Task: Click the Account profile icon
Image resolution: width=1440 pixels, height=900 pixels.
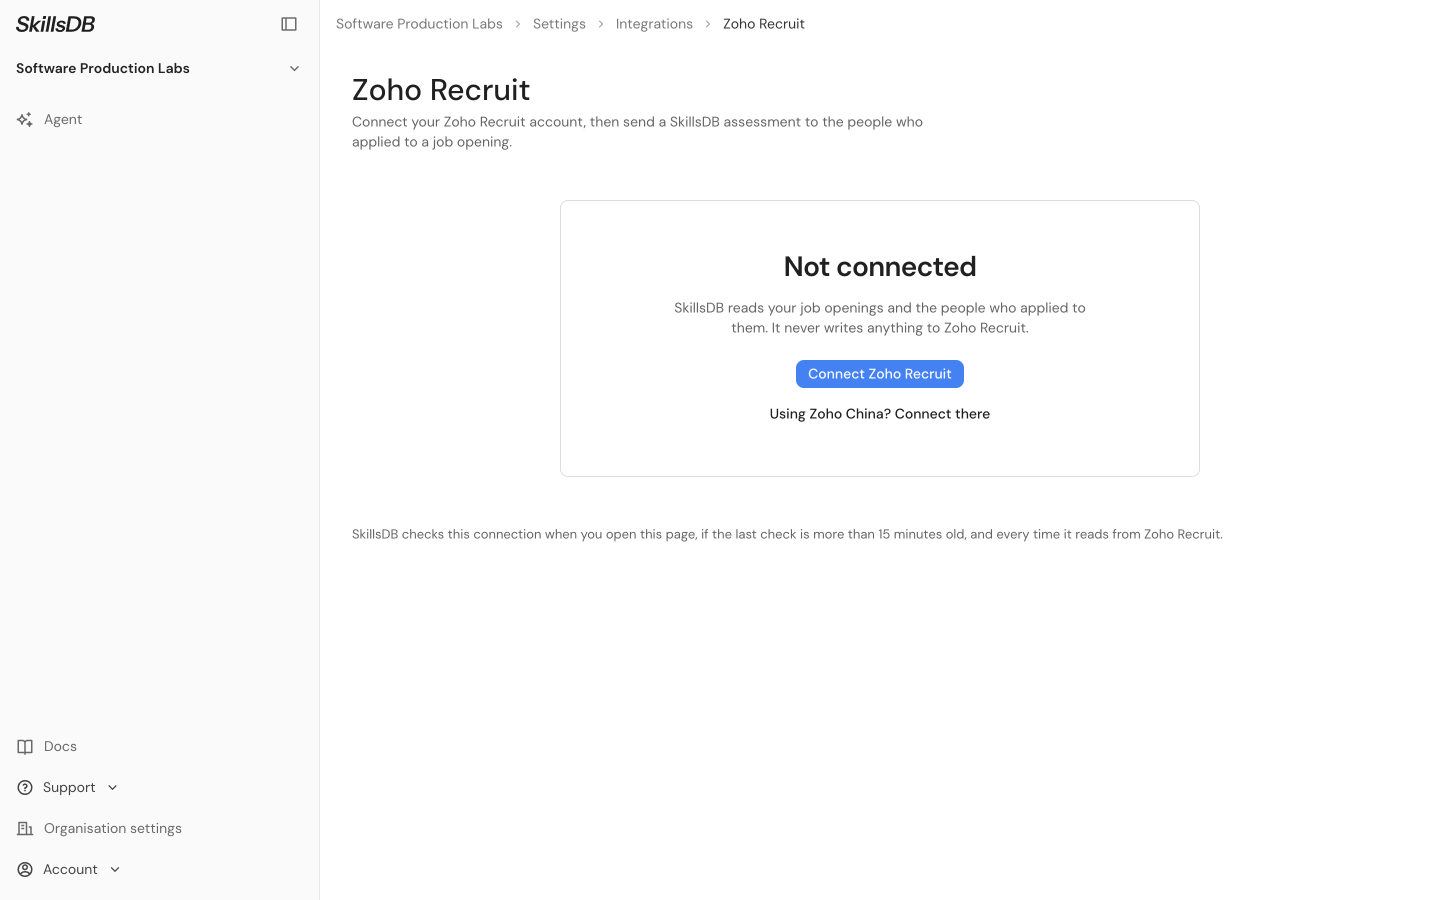Action: (x=25, y=870)
